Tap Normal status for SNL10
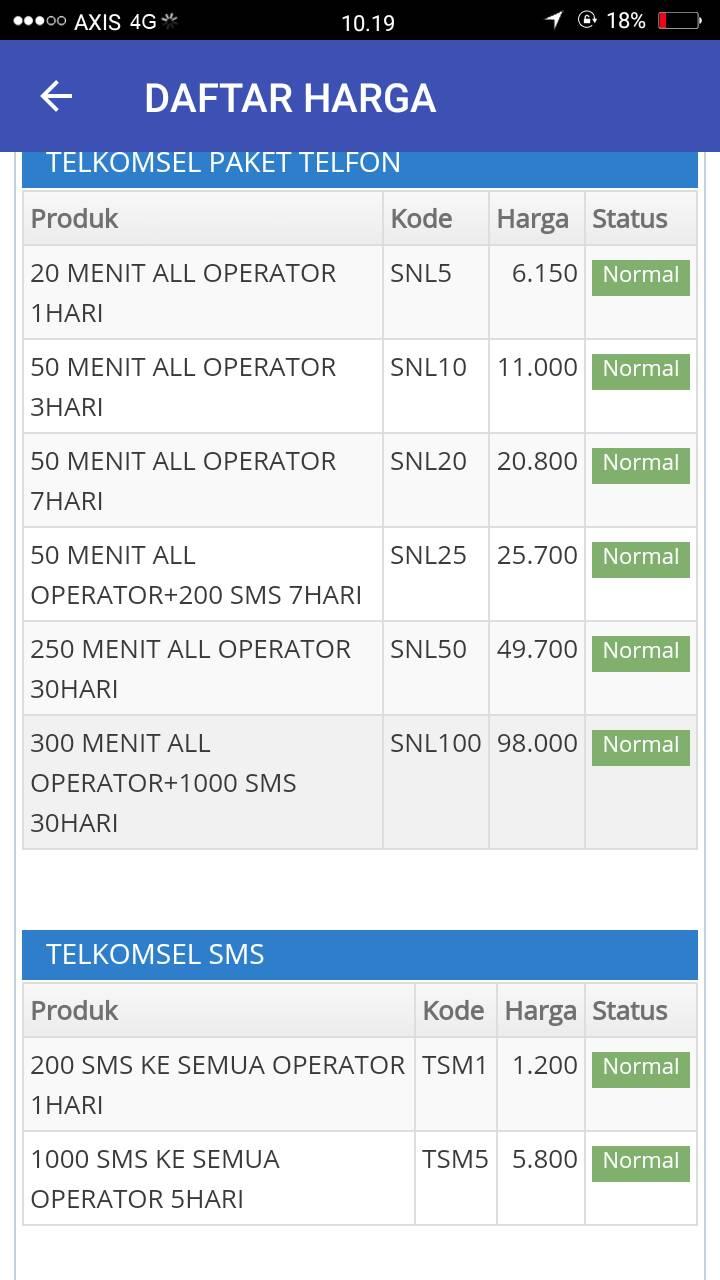The width and height of the screenshot is (720, 1280). pos(641,369)
